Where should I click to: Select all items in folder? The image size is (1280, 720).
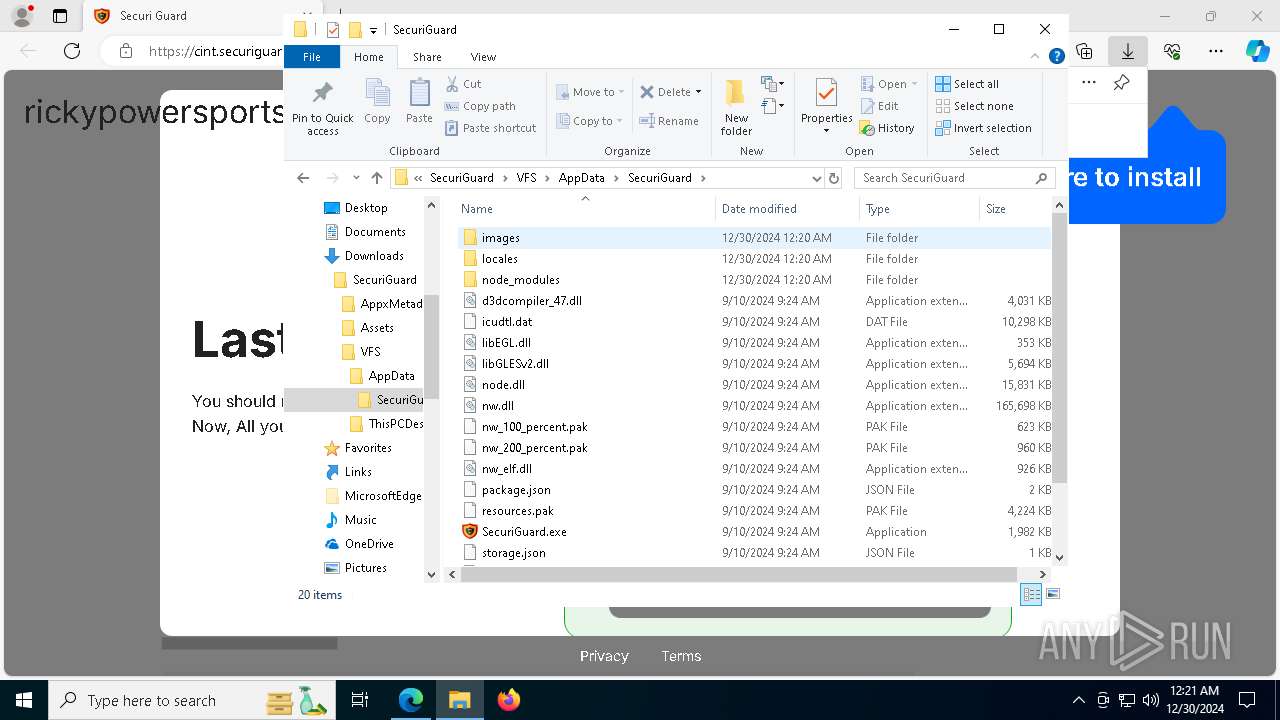pos(967,84)
